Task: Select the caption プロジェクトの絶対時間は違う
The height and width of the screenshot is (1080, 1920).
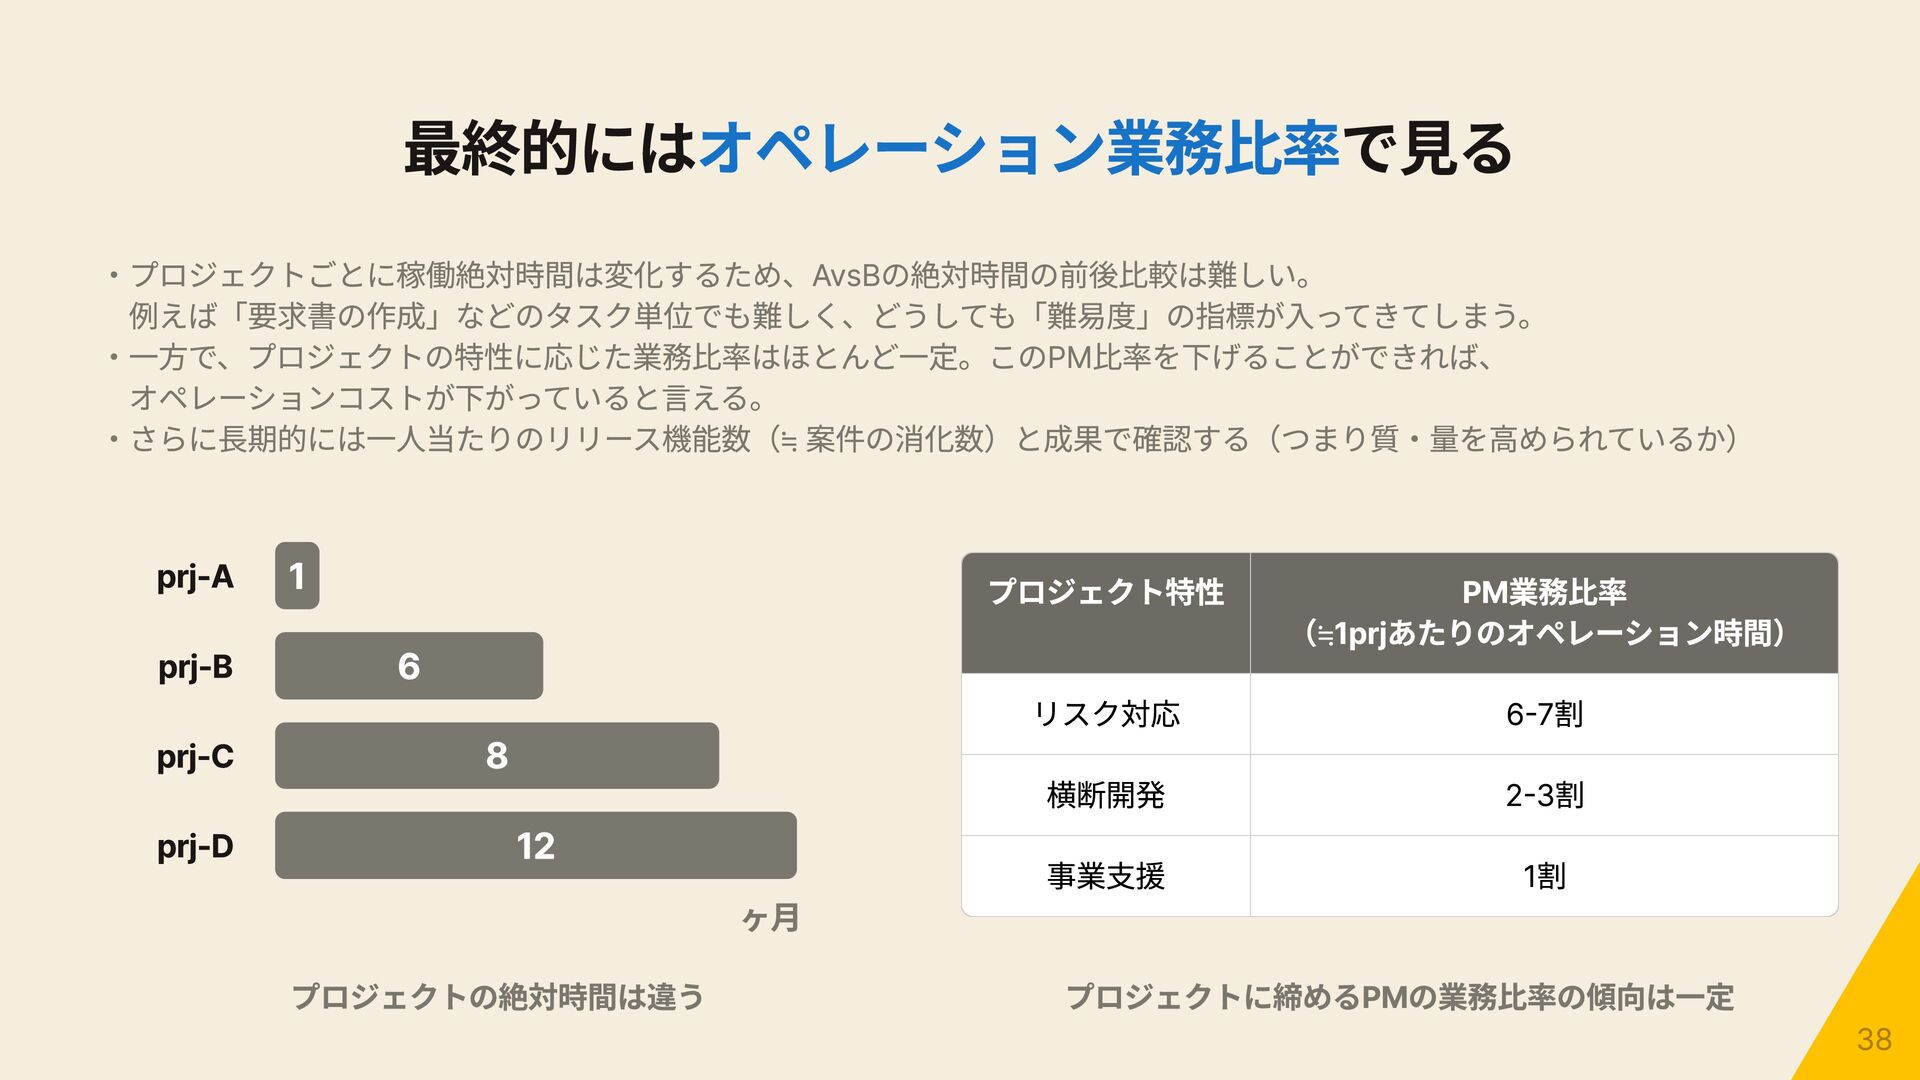Action: (x=498, y=997)
